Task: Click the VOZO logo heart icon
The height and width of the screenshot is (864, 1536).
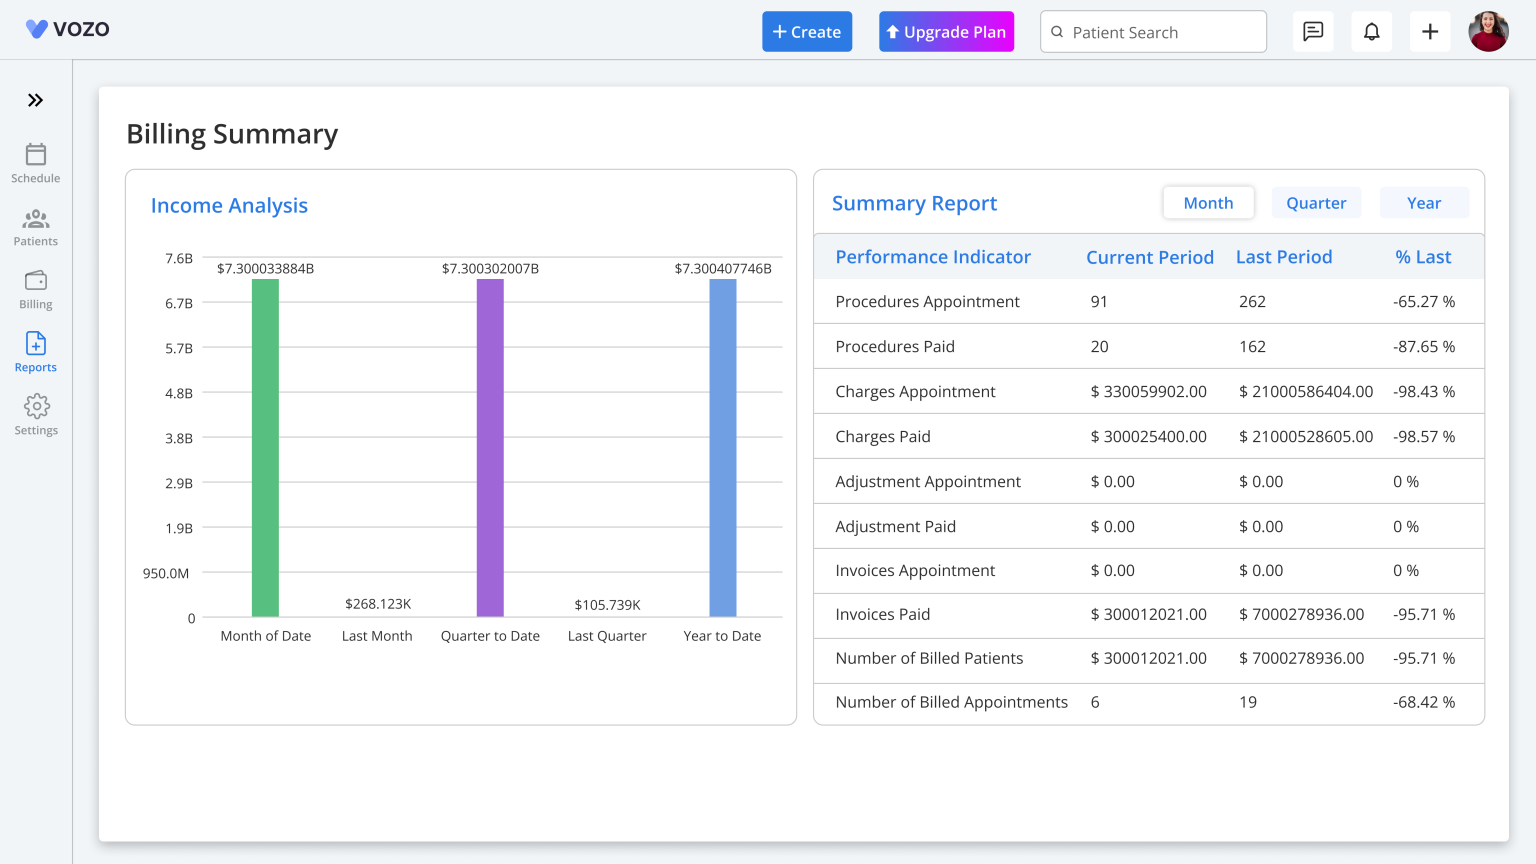Action: coord(38,29)
